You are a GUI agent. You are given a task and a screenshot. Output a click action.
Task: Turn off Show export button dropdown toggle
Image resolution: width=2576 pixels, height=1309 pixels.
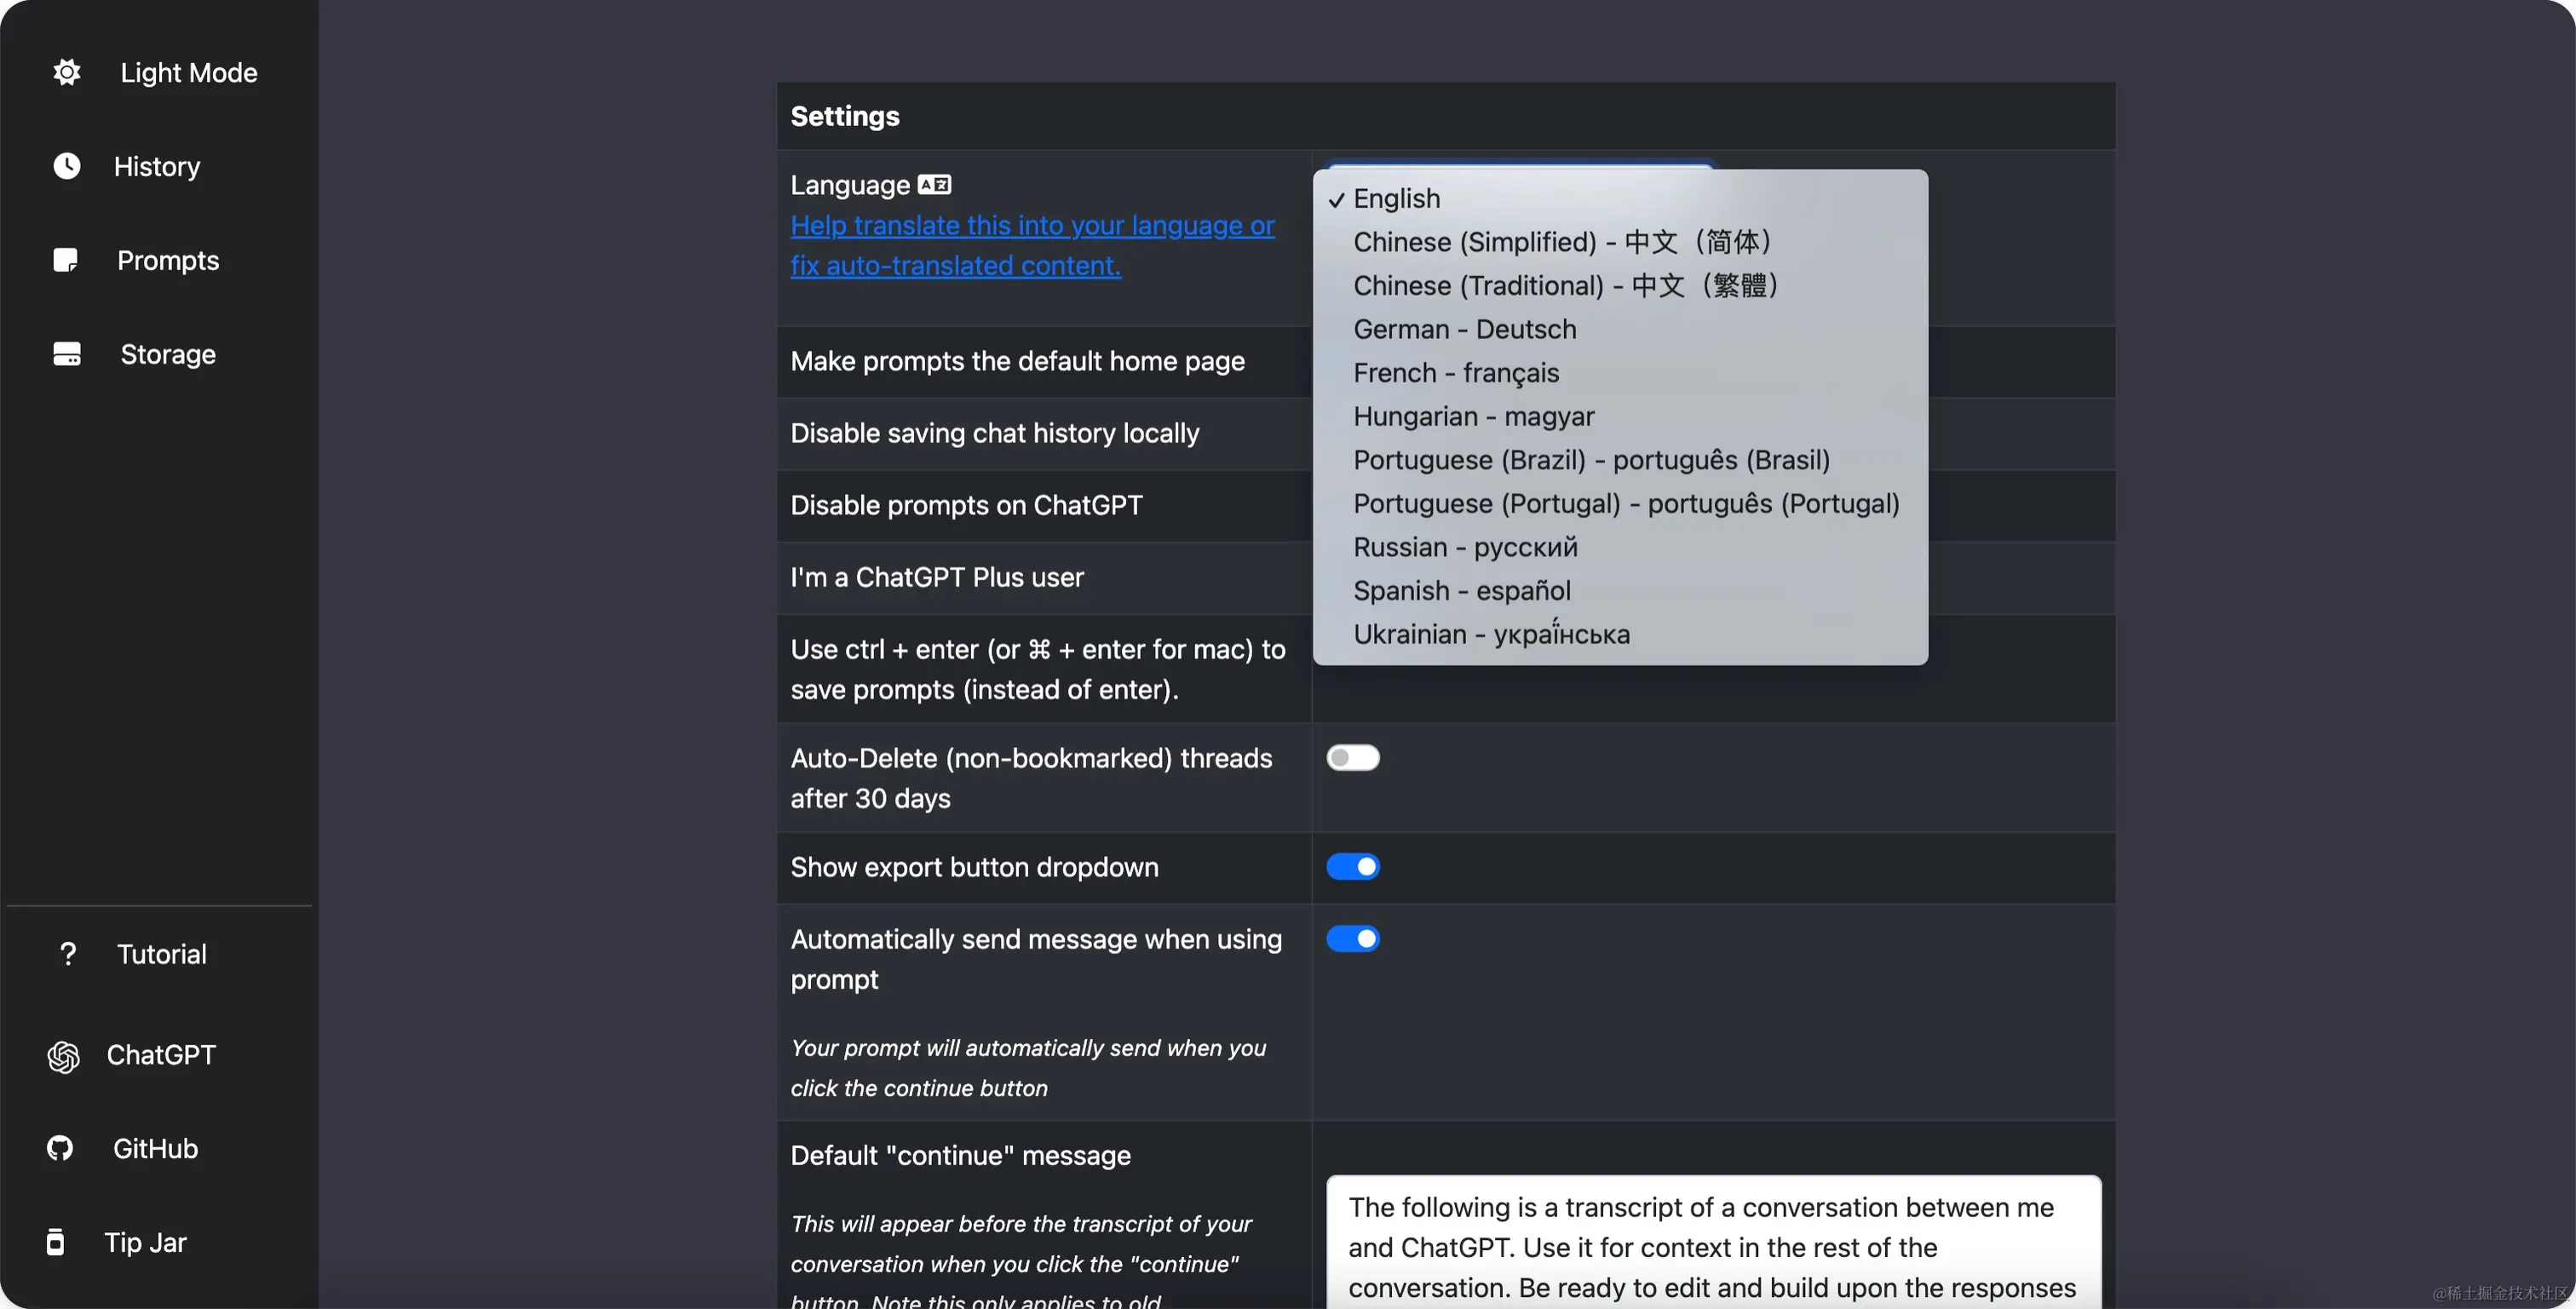pyautogui.click(x=1352, y=867)
